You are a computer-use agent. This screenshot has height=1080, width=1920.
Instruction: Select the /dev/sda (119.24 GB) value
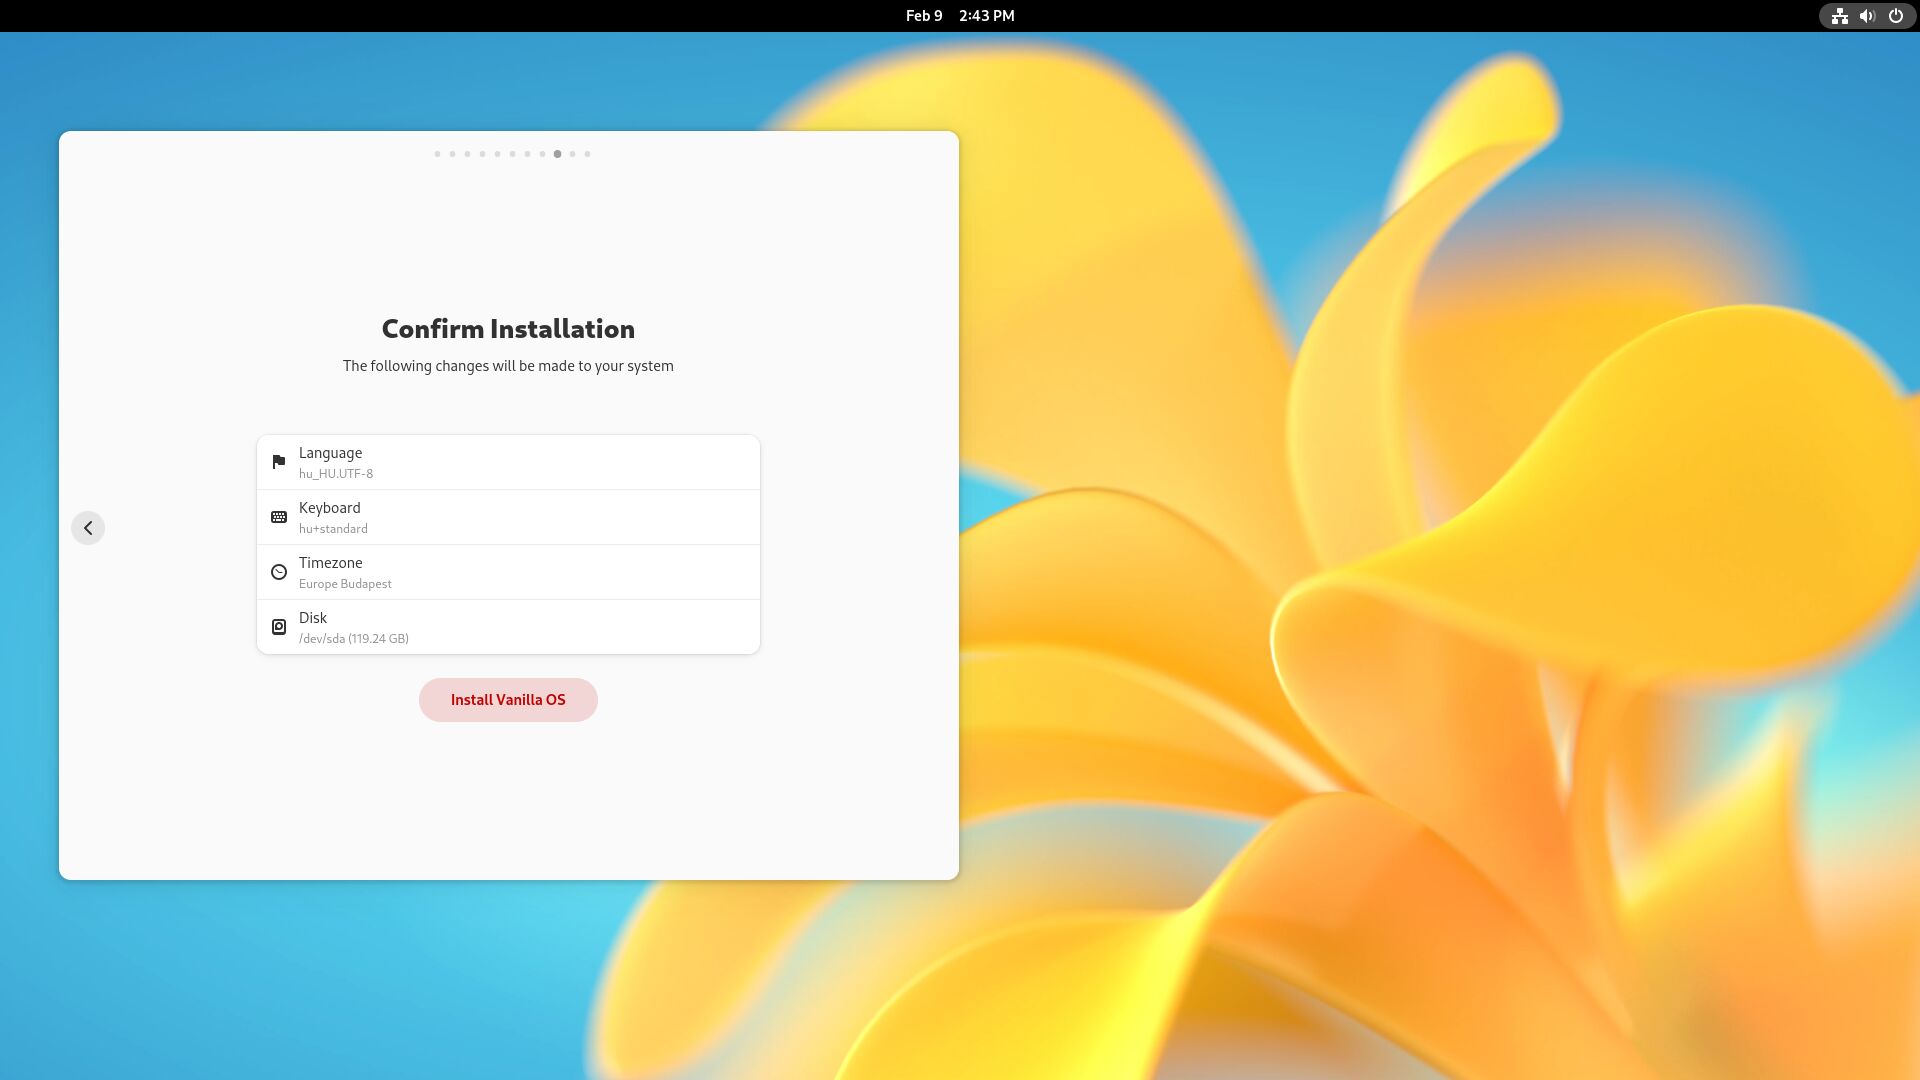click(x=354, y=639)
